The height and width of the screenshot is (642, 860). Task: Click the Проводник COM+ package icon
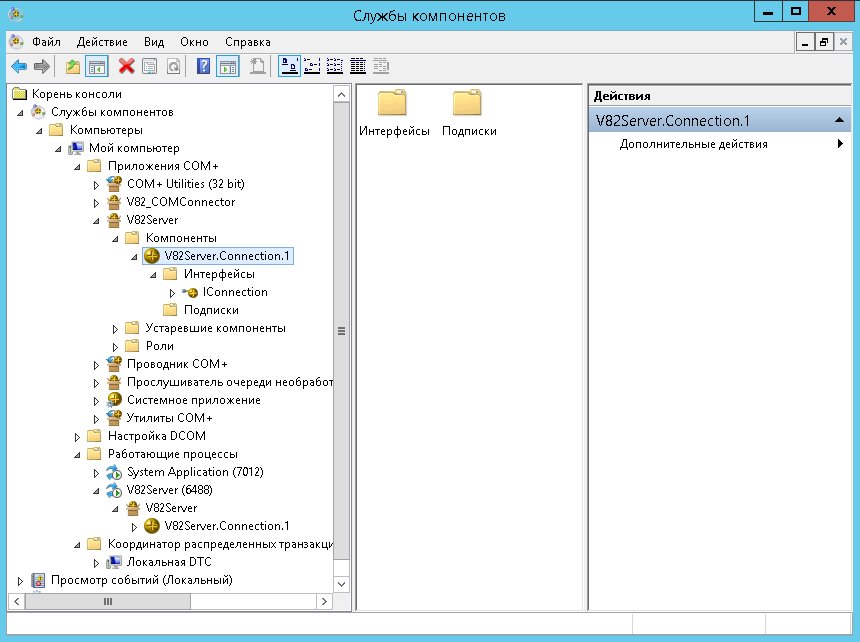(x=114, y=364)
